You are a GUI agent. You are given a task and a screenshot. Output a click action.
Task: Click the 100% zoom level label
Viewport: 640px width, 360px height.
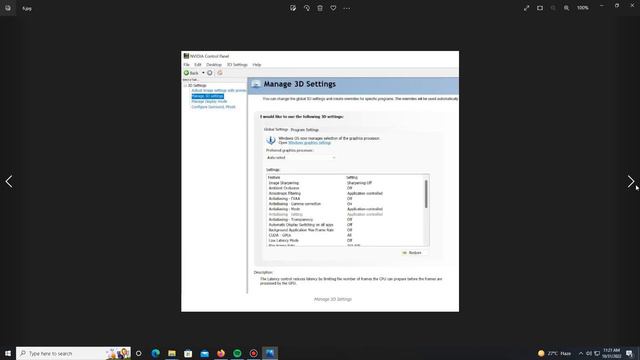[x=583, y=8]
